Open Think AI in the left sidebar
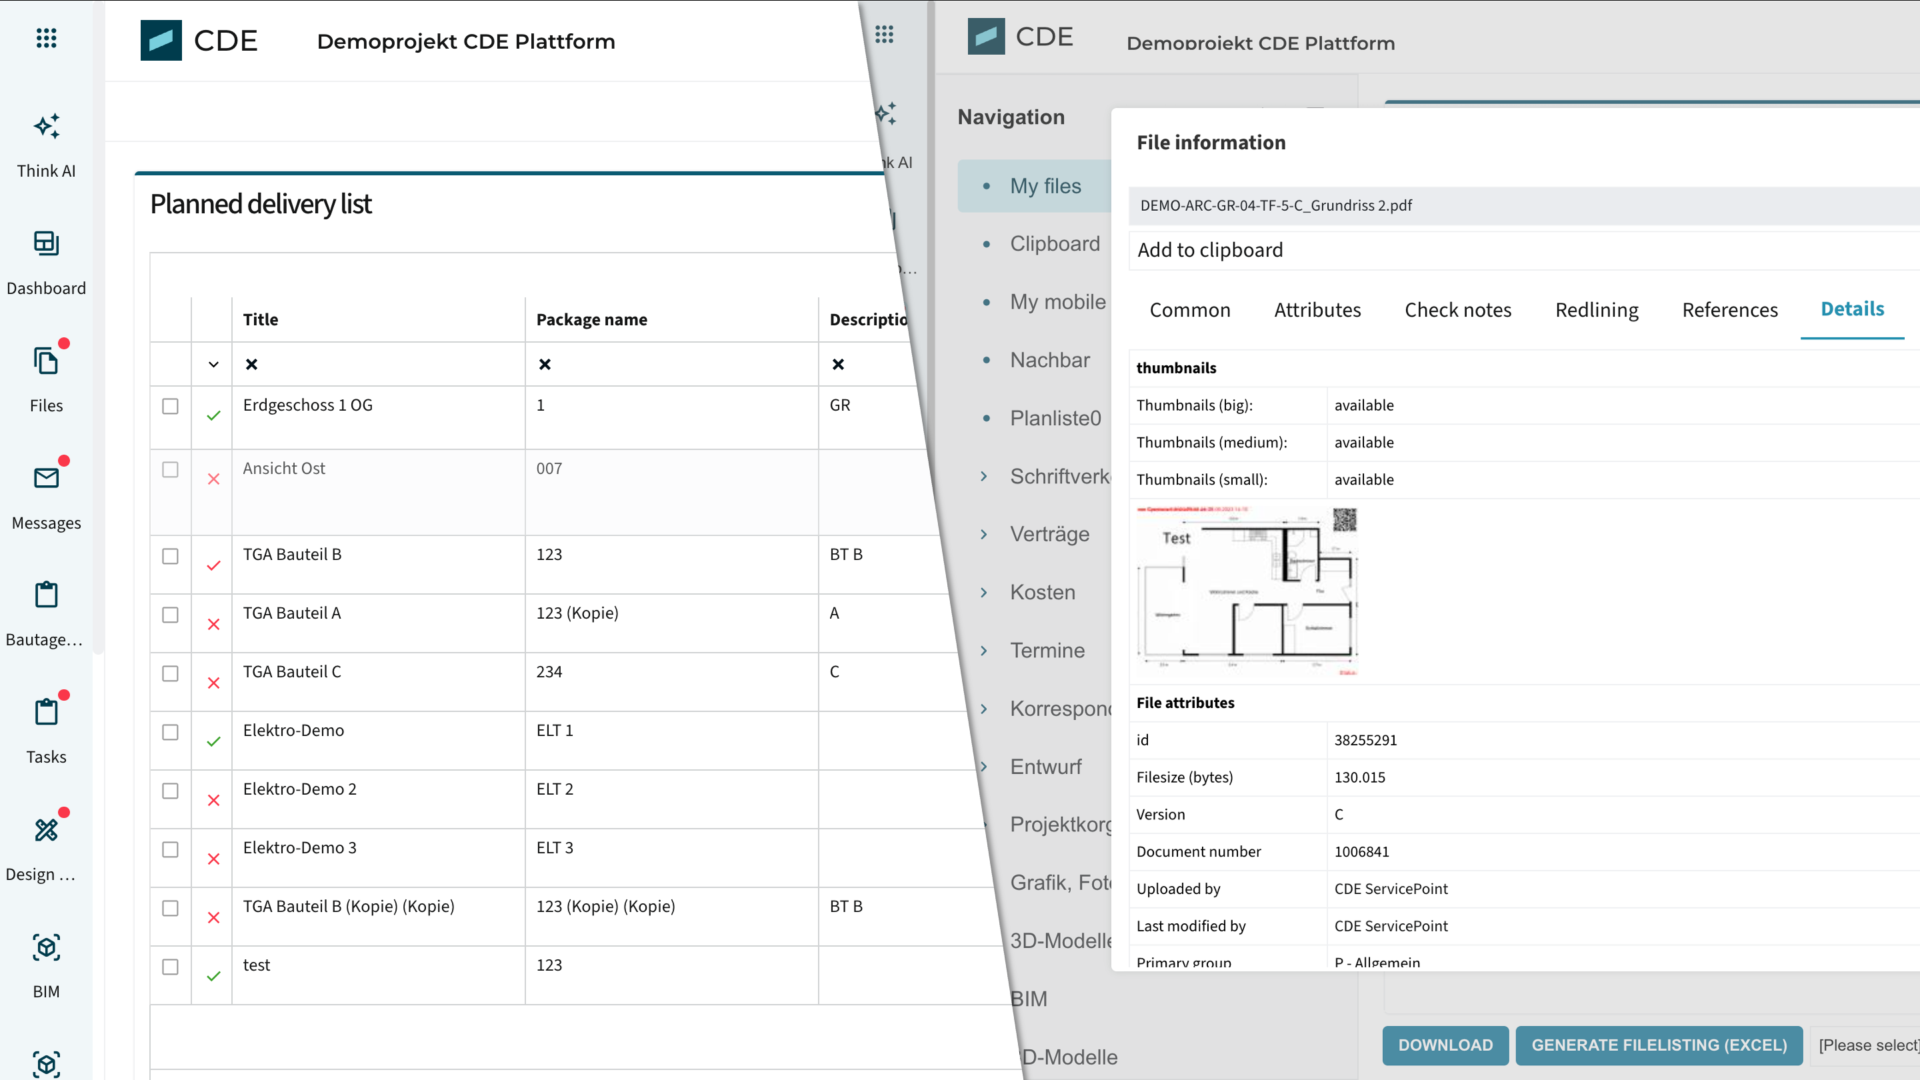This screenshot has width=1920, height=1080. (46, 145)
